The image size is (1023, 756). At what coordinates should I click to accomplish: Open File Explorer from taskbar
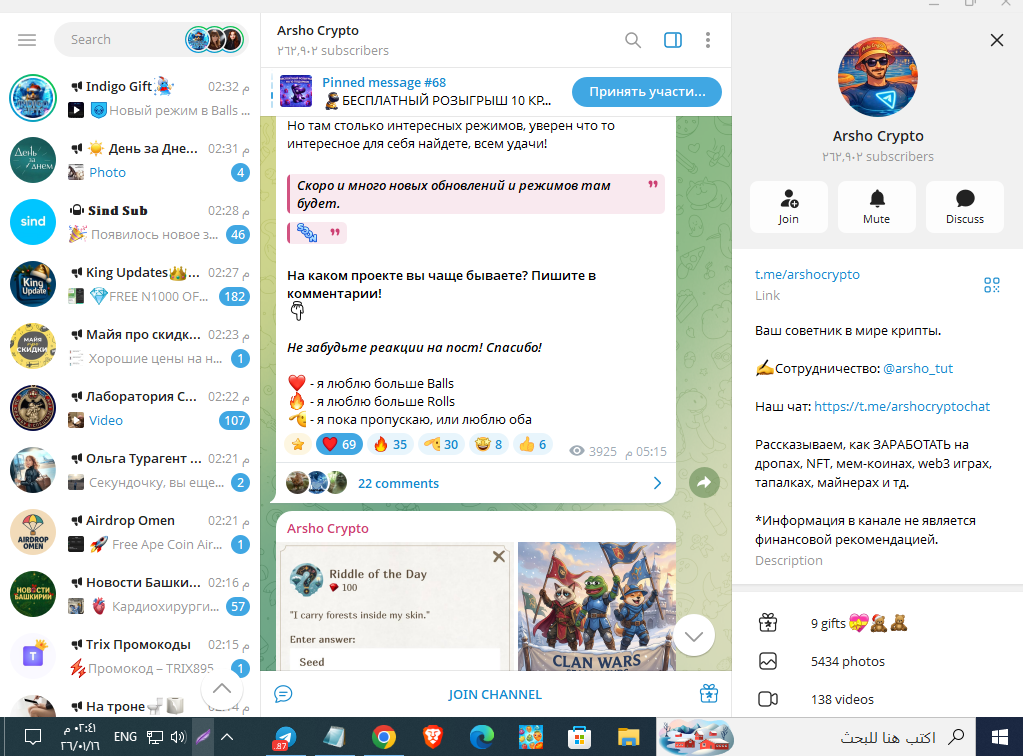pos(628,738)
